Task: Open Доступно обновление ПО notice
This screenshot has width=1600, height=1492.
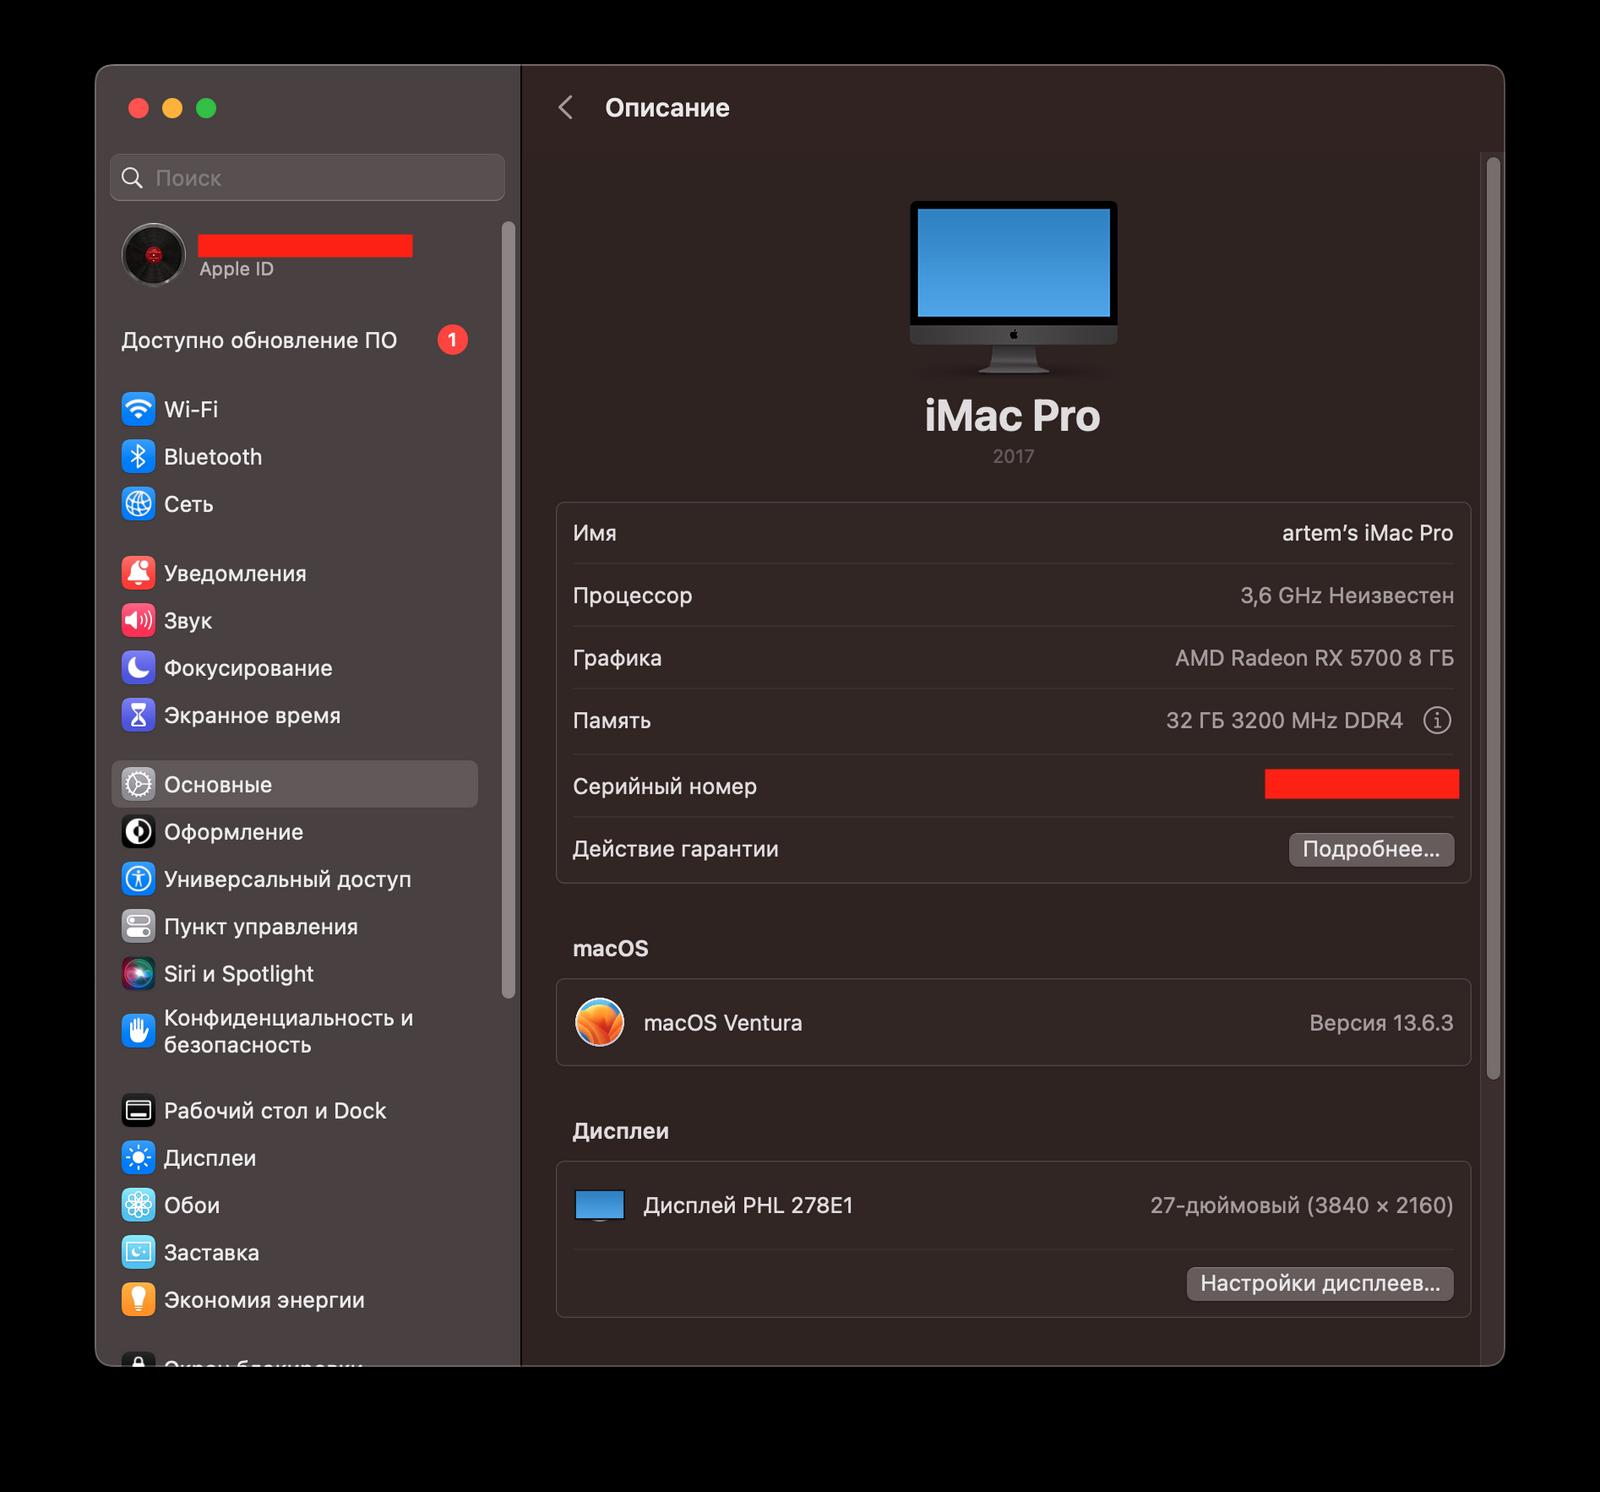Action: 259,341
